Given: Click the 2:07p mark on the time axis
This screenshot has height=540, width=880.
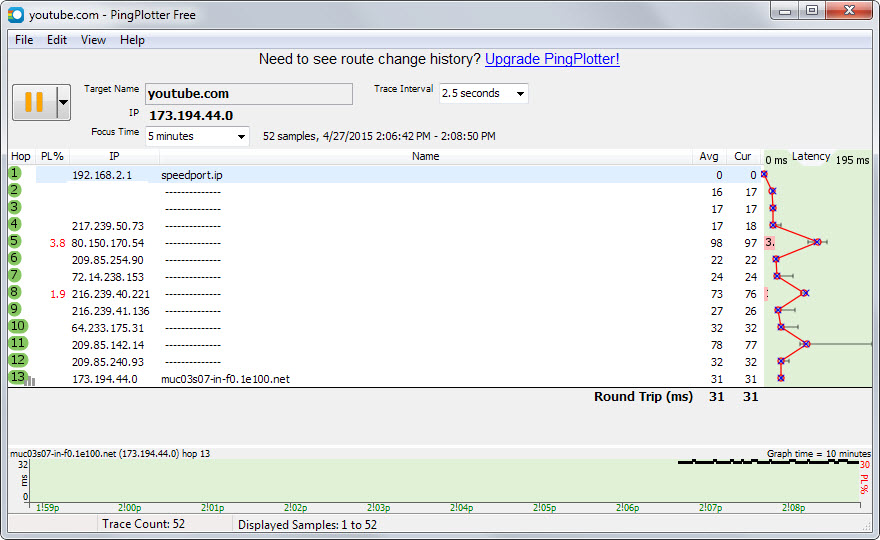Looking at the screenshot, I should tap(711, 507).
